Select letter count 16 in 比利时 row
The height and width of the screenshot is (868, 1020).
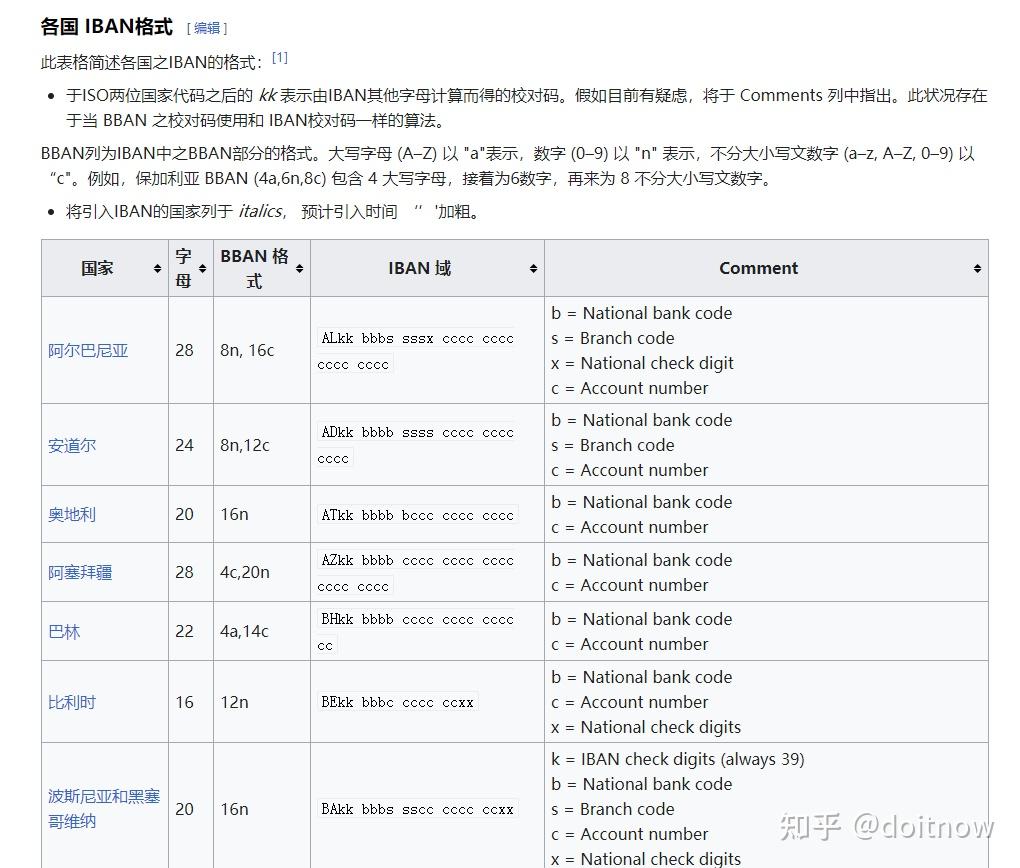[184, 703]
